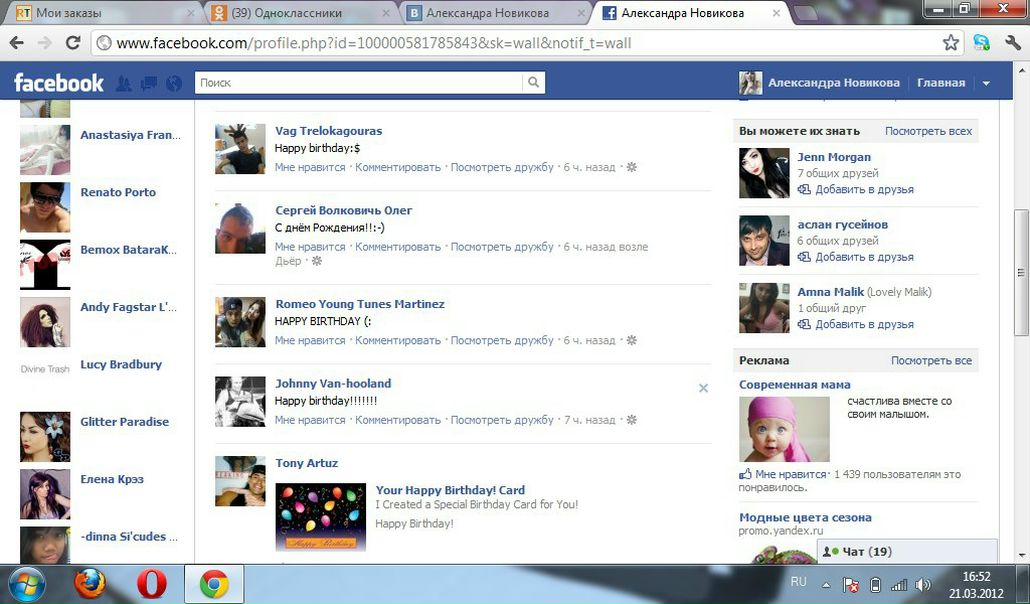
Task: Adjust volume via the speaker tray icon
Action: point(922,584)
